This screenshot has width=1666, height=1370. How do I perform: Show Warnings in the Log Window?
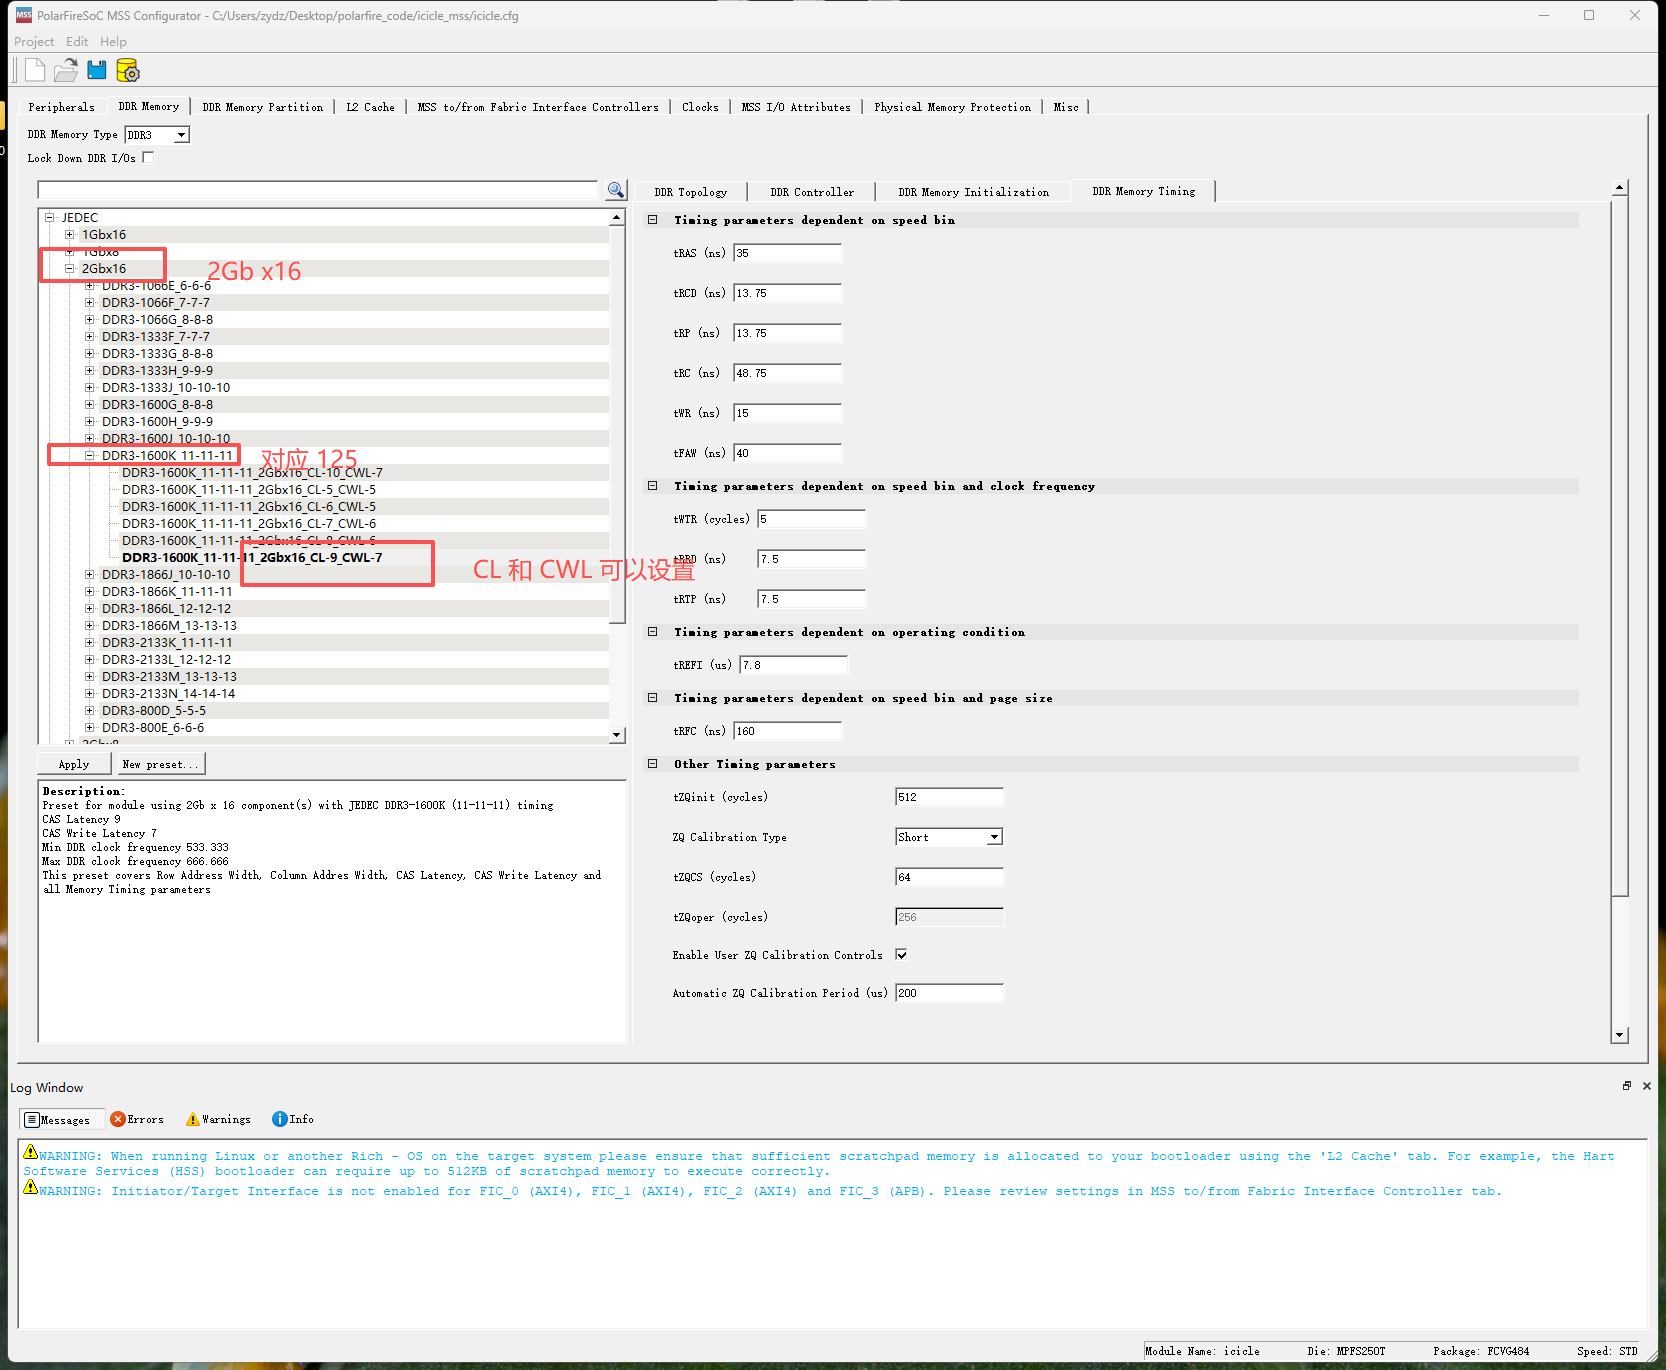(219, 1119)
